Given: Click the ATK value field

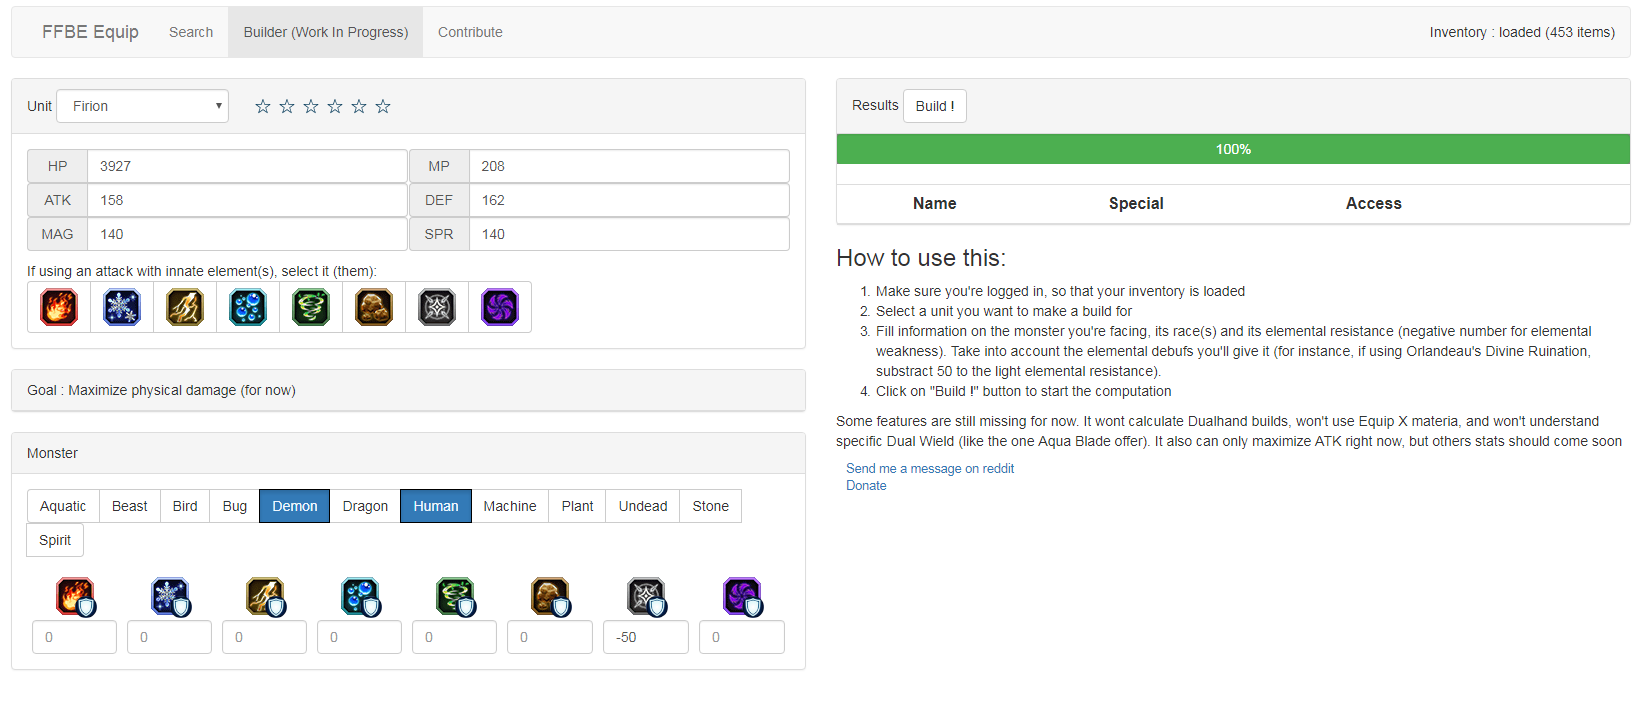Looking at the screenshot, I should (x=247, y=200).
